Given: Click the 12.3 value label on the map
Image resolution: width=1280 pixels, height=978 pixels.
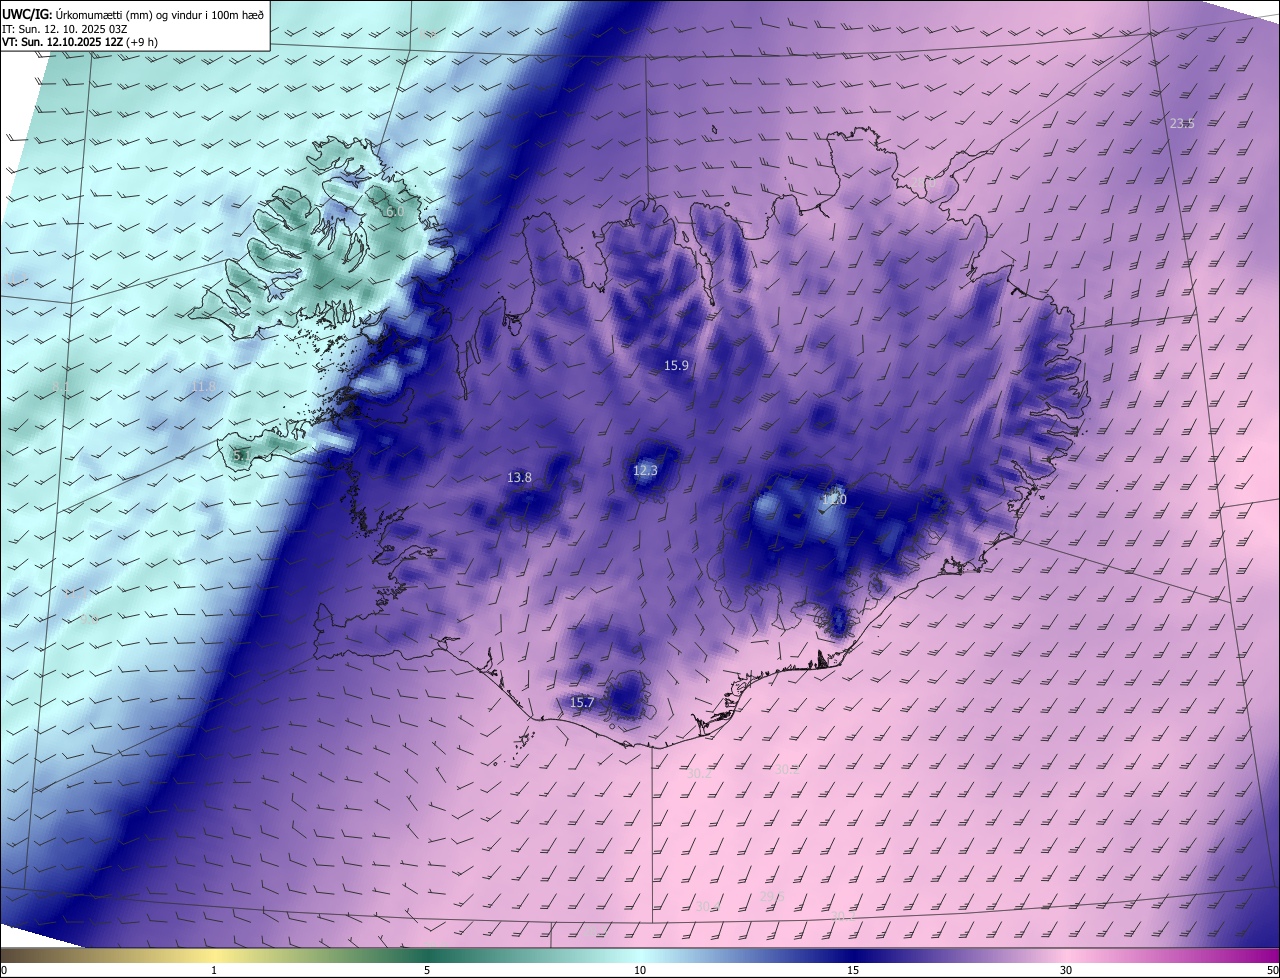Looking at the screenshot, I should point(646,470).
